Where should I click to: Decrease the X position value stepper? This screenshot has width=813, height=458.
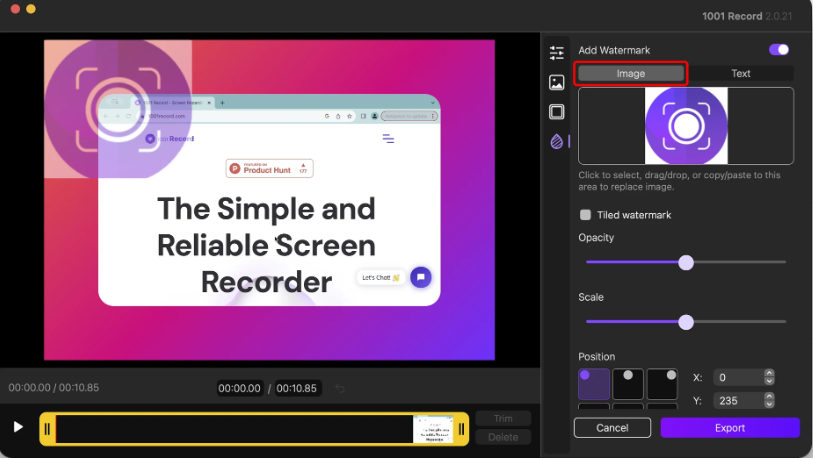click(x=769, y=381)
